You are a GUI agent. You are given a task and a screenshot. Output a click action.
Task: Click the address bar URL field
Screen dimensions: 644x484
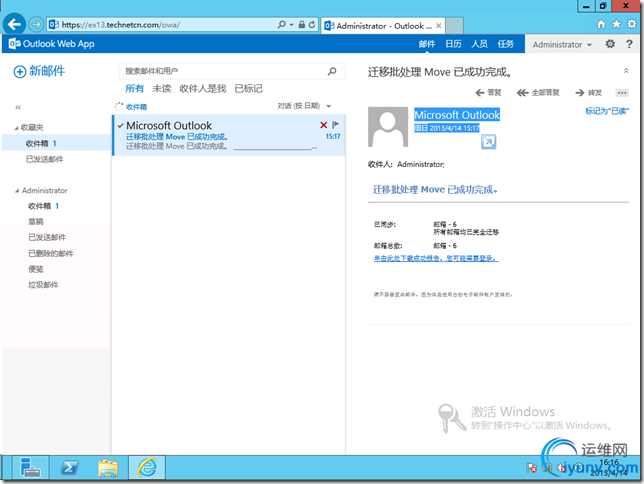[x=162, y=25]
